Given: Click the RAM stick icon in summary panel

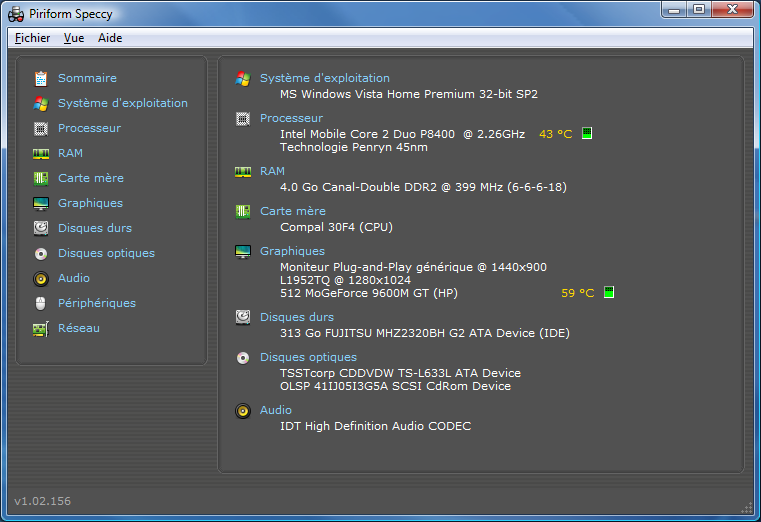Looking at the screenshot, I should 243,172.
